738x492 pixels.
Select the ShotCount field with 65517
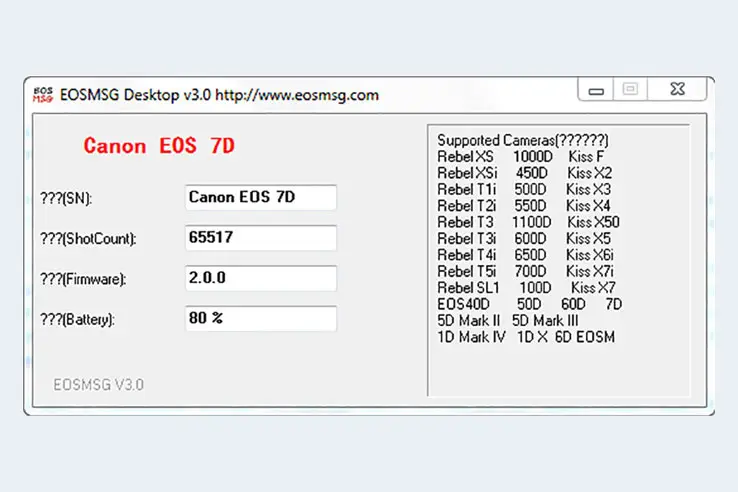(x=261, y=238)
